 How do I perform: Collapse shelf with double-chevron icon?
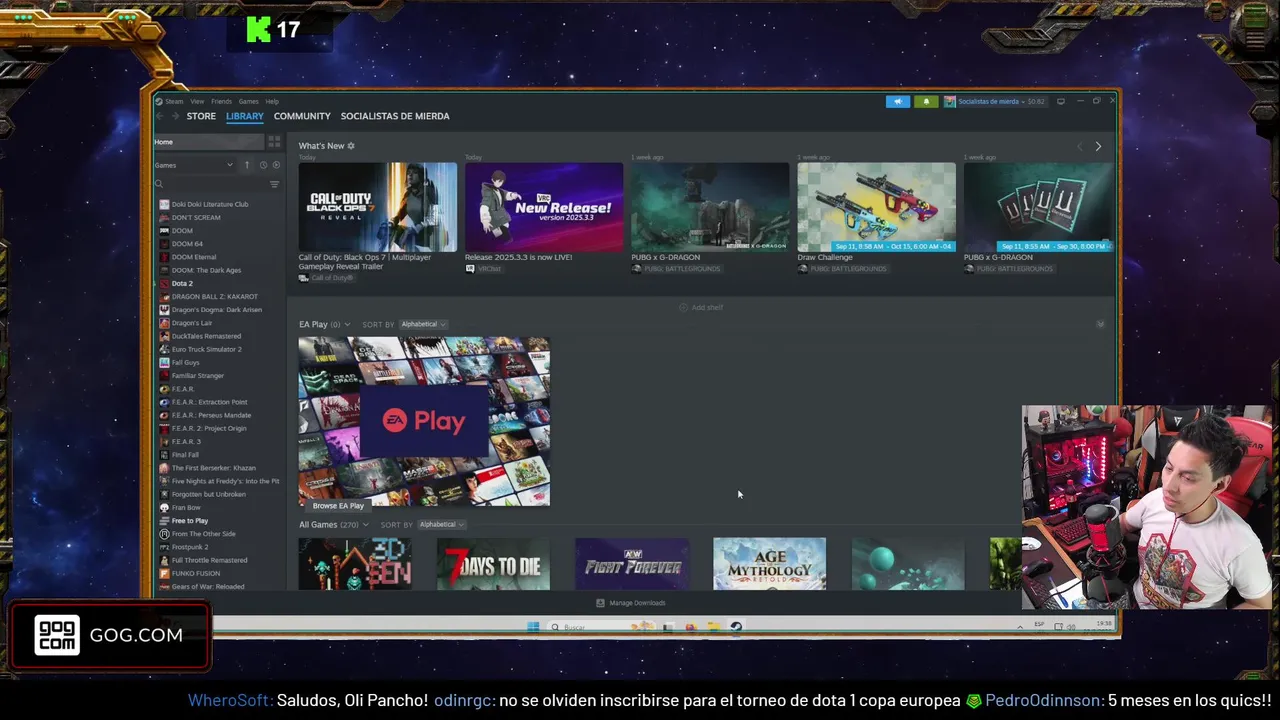[x=1100, y=324]
